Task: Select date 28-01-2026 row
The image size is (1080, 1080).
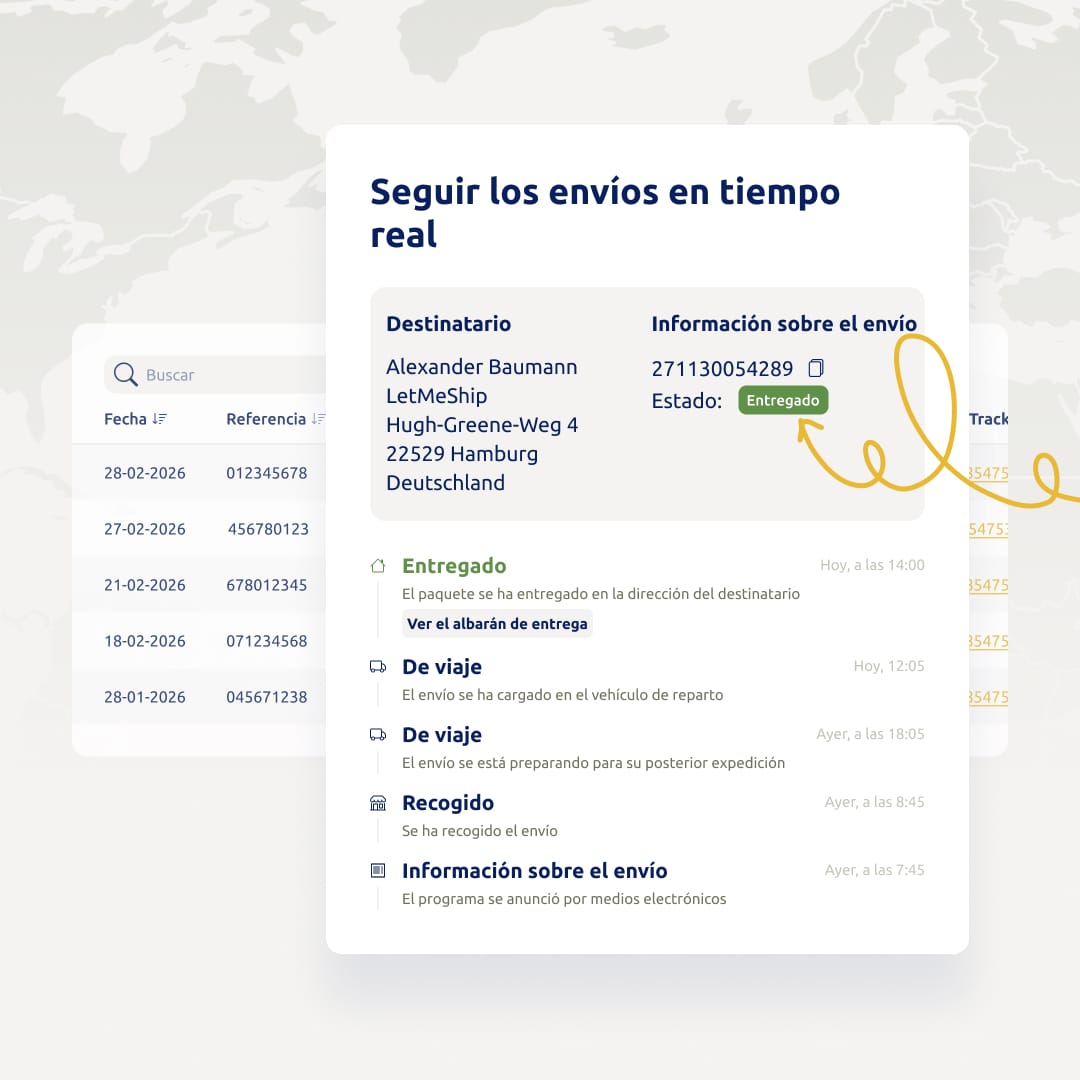Action: point(145,697)
